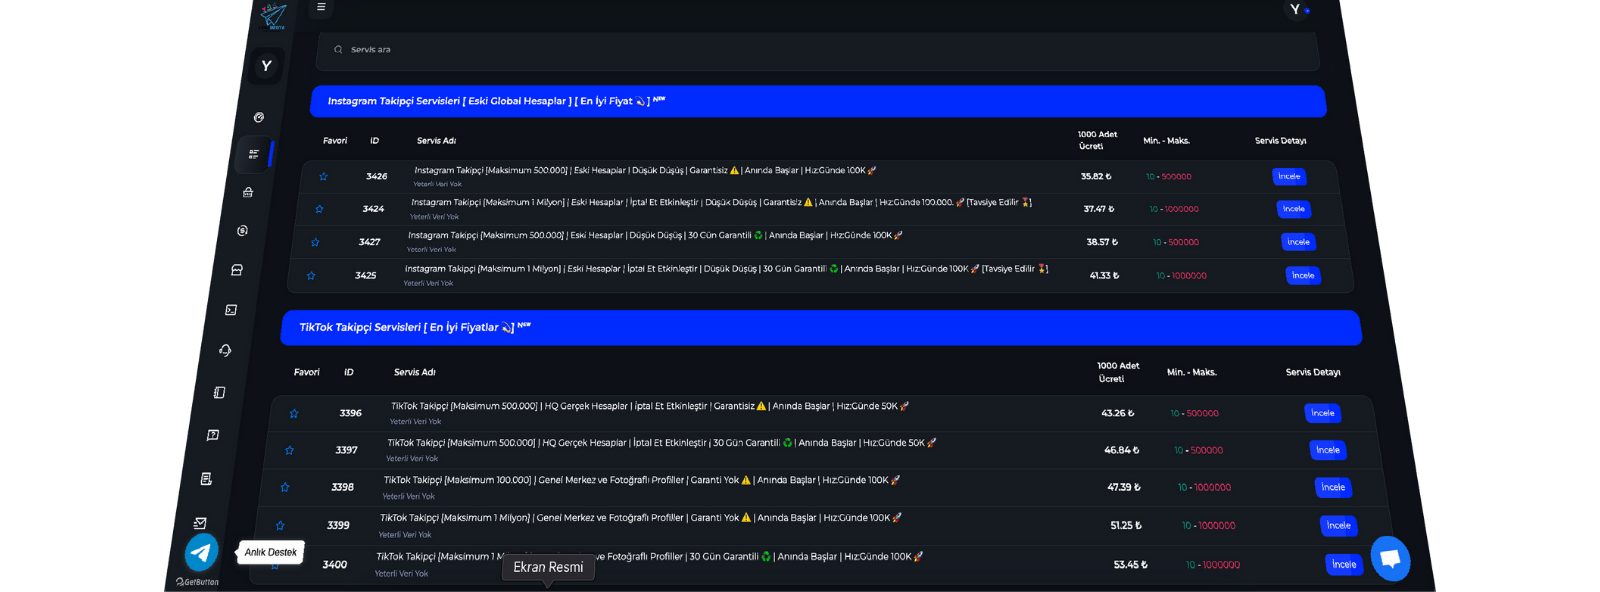The width and height of the screenshot is (1600, 592).
Task: Expand Instagram Takipçi Servisleri category header
Action: (x=817, y=101)
